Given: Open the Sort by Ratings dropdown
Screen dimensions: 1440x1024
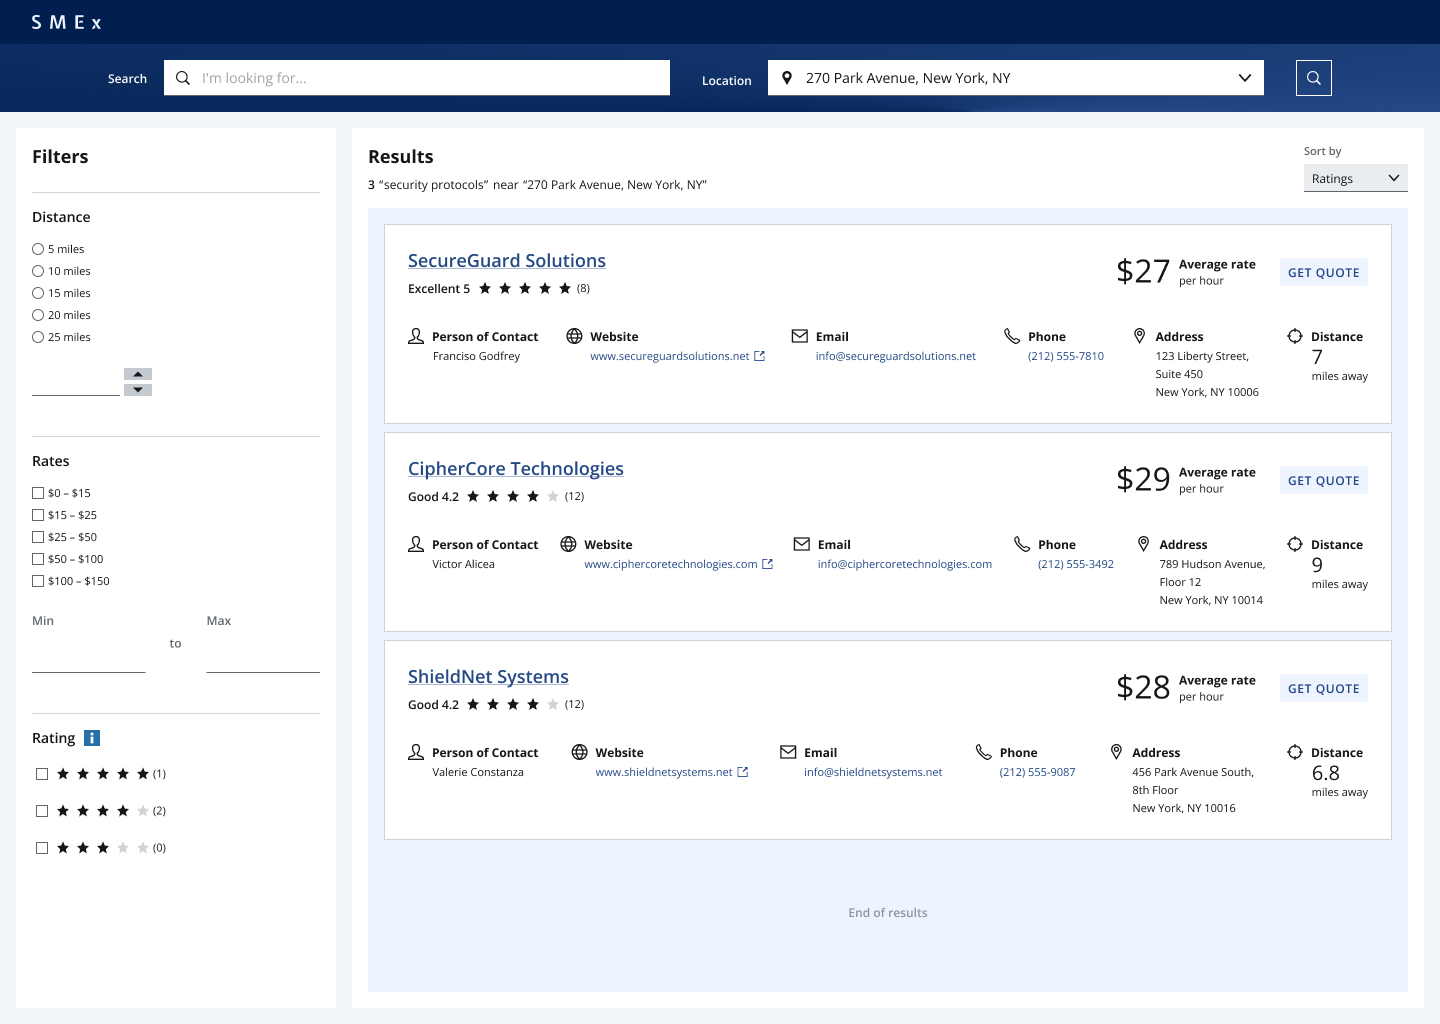Looking at the screenshot, I should tap(1355, 178).
